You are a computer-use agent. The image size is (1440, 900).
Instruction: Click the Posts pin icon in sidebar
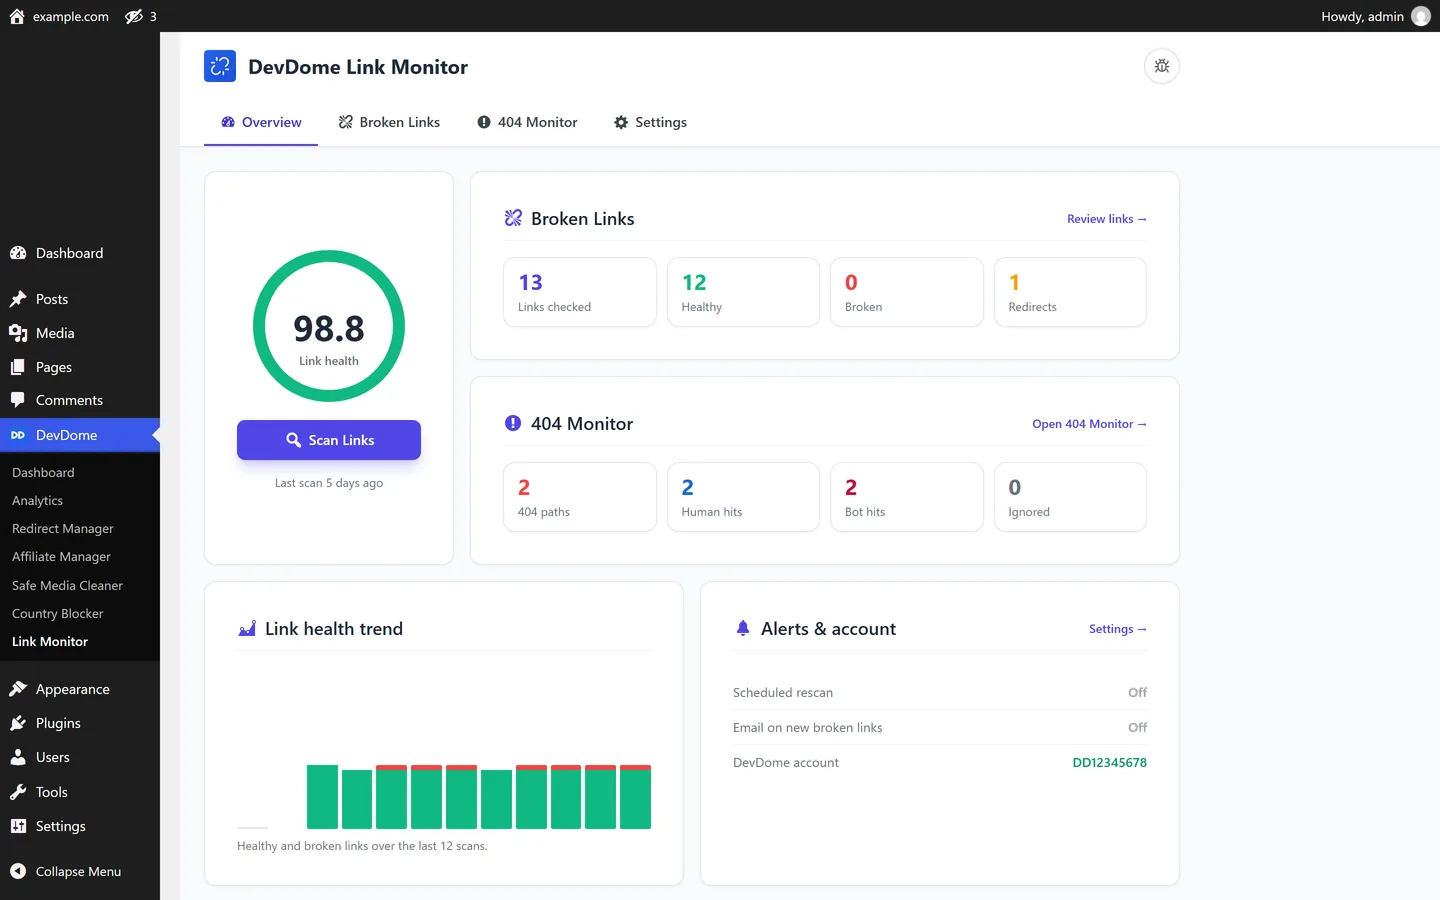click(x=18, y=299)
